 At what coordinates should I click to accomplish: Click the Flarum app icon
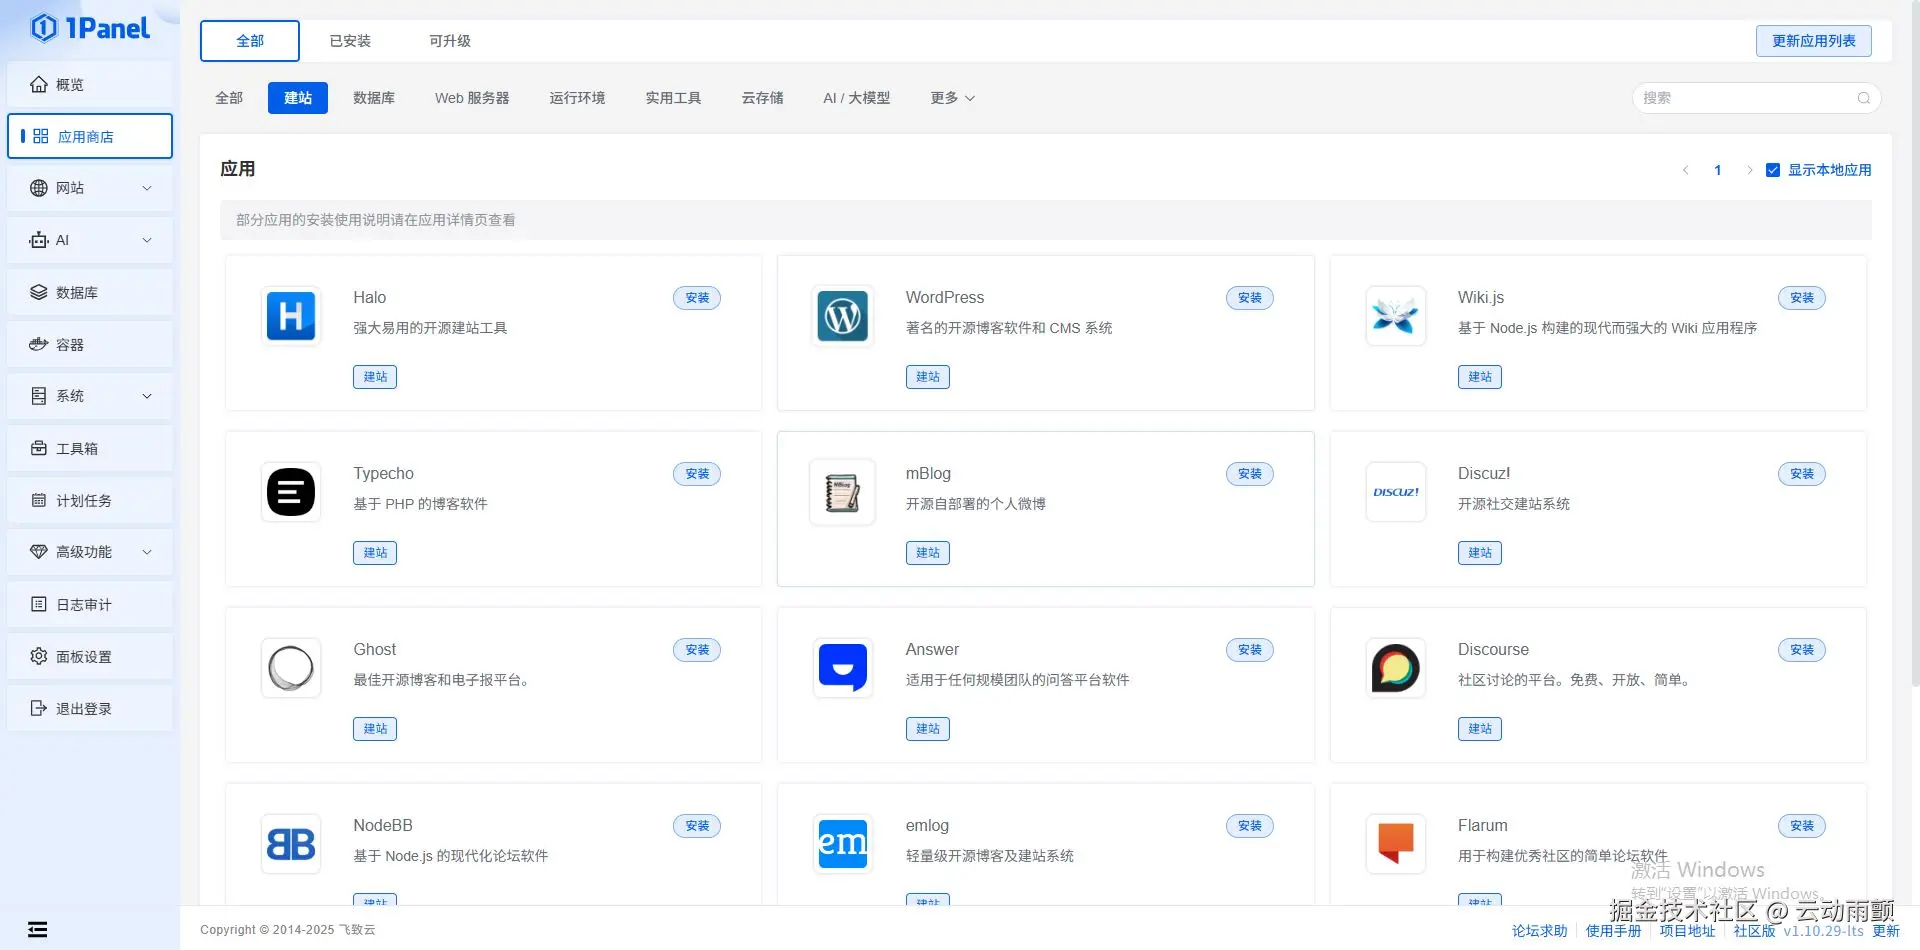(x=1395, y=844)
